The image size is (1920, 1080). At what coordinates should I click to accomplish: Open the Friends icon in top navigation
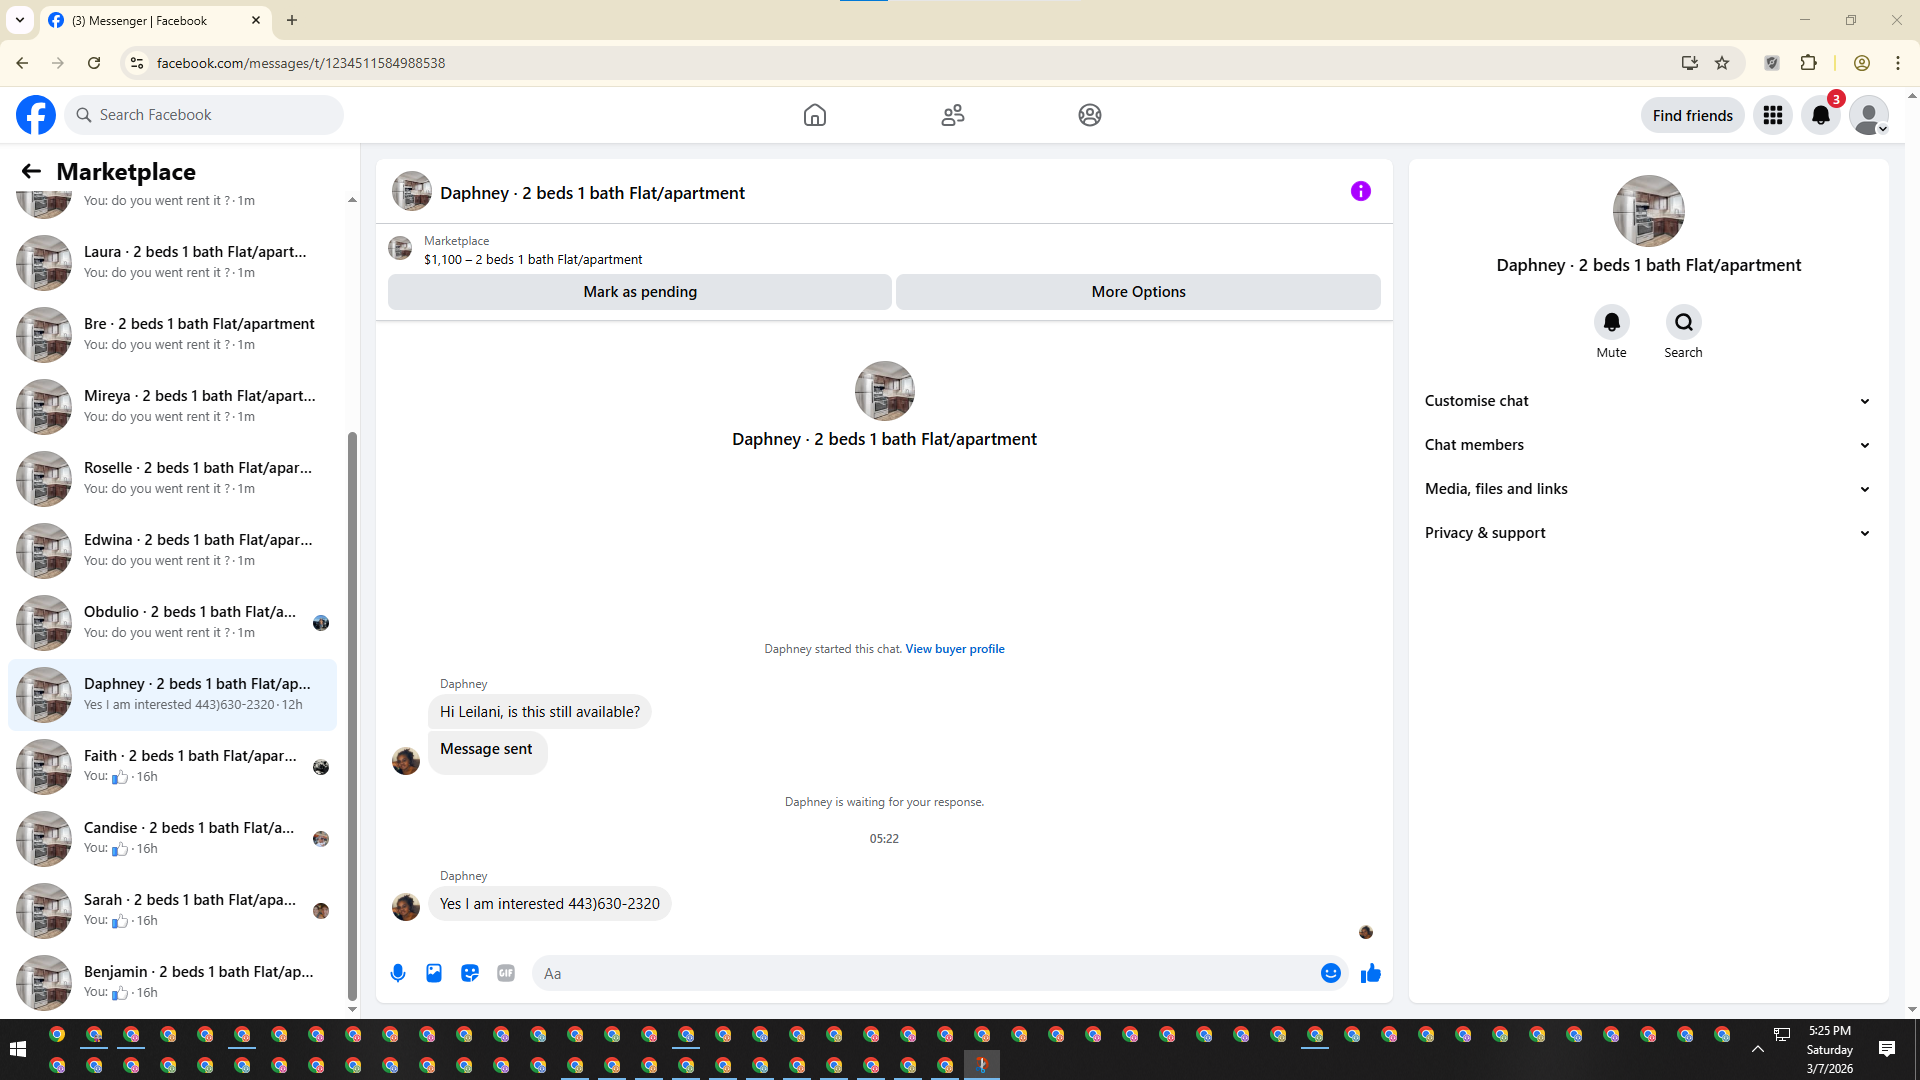coord(953,115)
